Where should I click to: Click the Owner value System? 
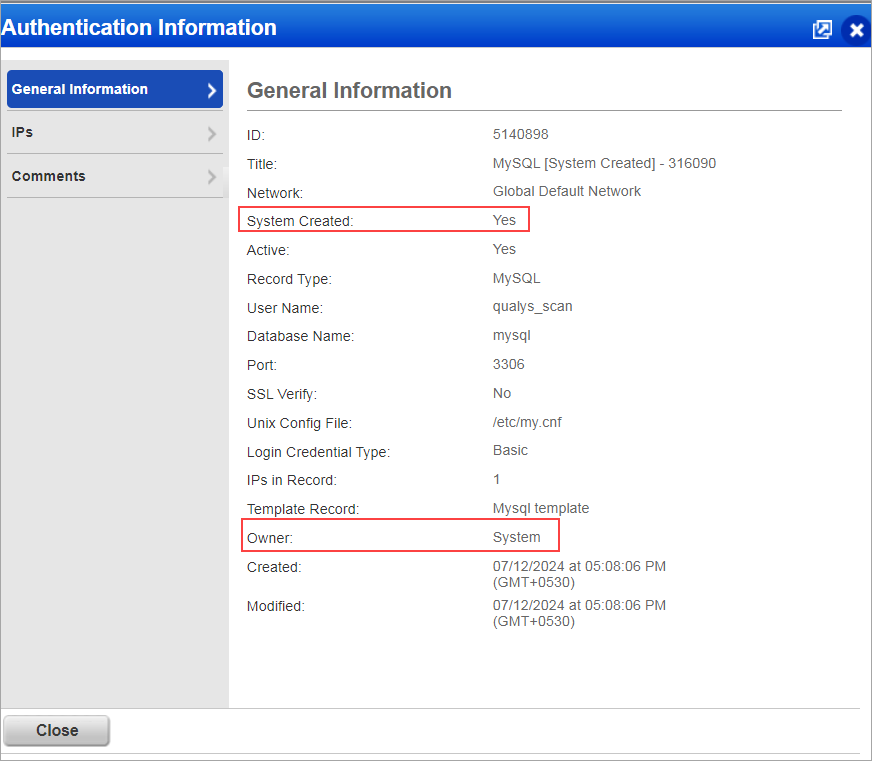pos(516,537)
